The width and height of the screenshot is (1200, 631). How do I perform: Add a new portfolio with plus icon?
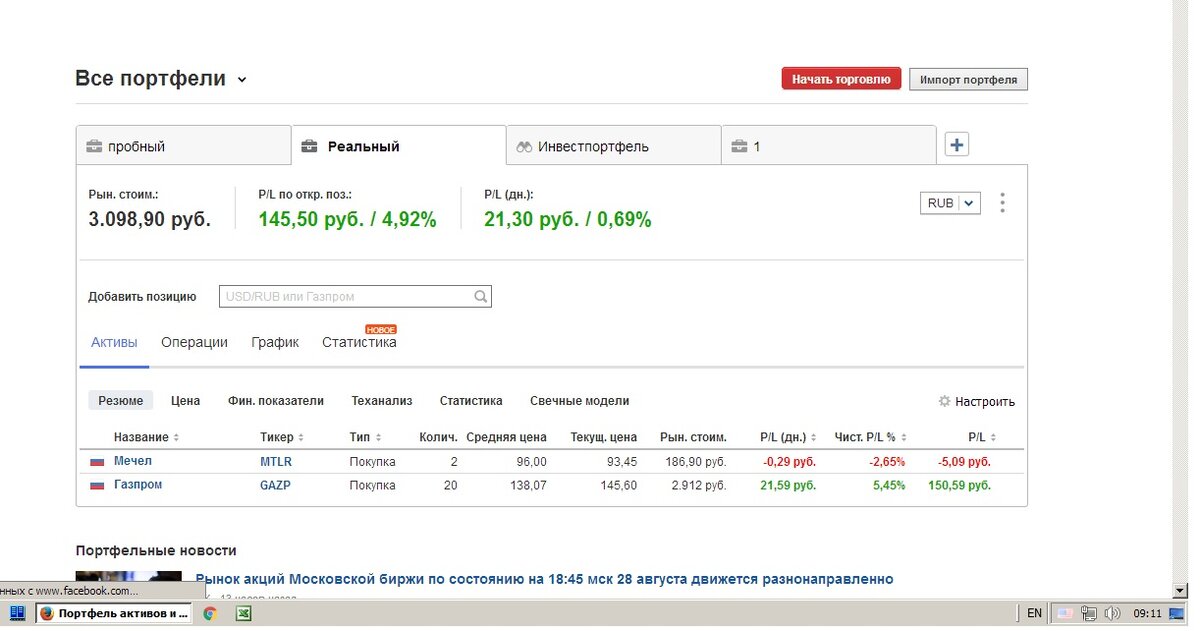point(957,145)
